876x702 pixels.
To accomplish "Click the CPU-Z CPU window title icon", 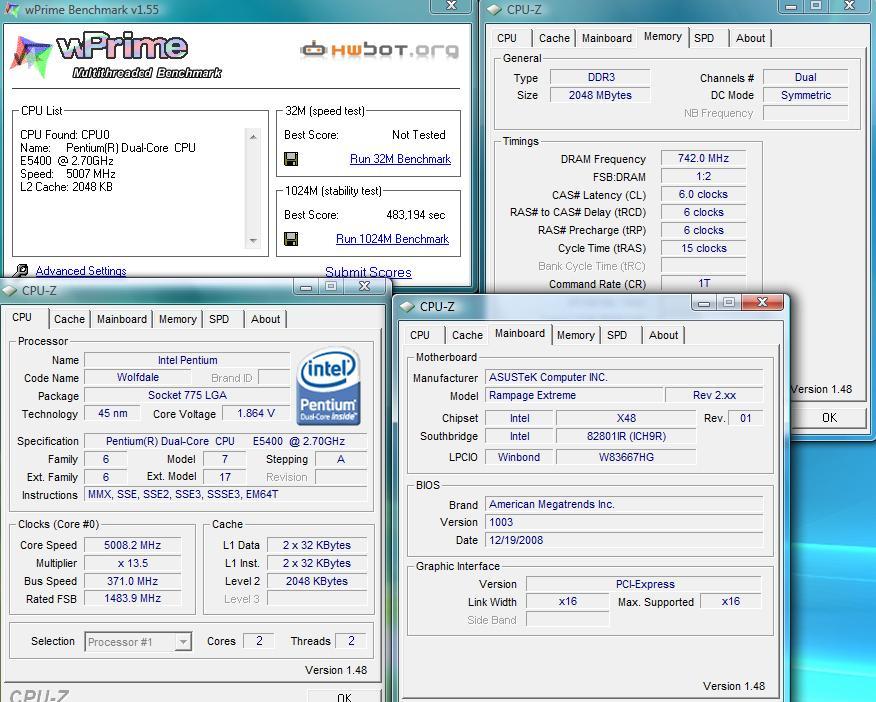I will pyautogui.click(x=9, y=290).
